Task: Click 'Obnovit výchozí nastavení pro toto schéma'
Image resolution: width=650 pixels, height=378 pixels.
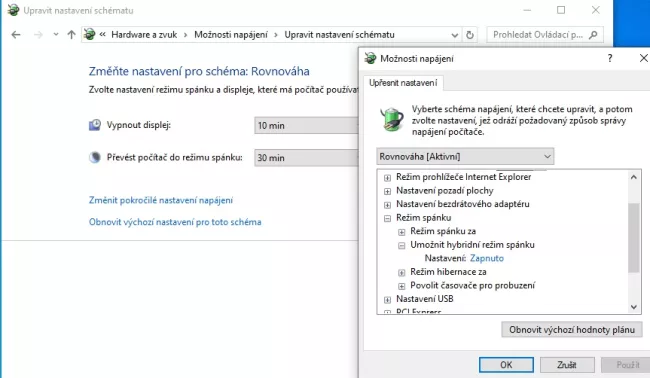Action: (175, 222)
